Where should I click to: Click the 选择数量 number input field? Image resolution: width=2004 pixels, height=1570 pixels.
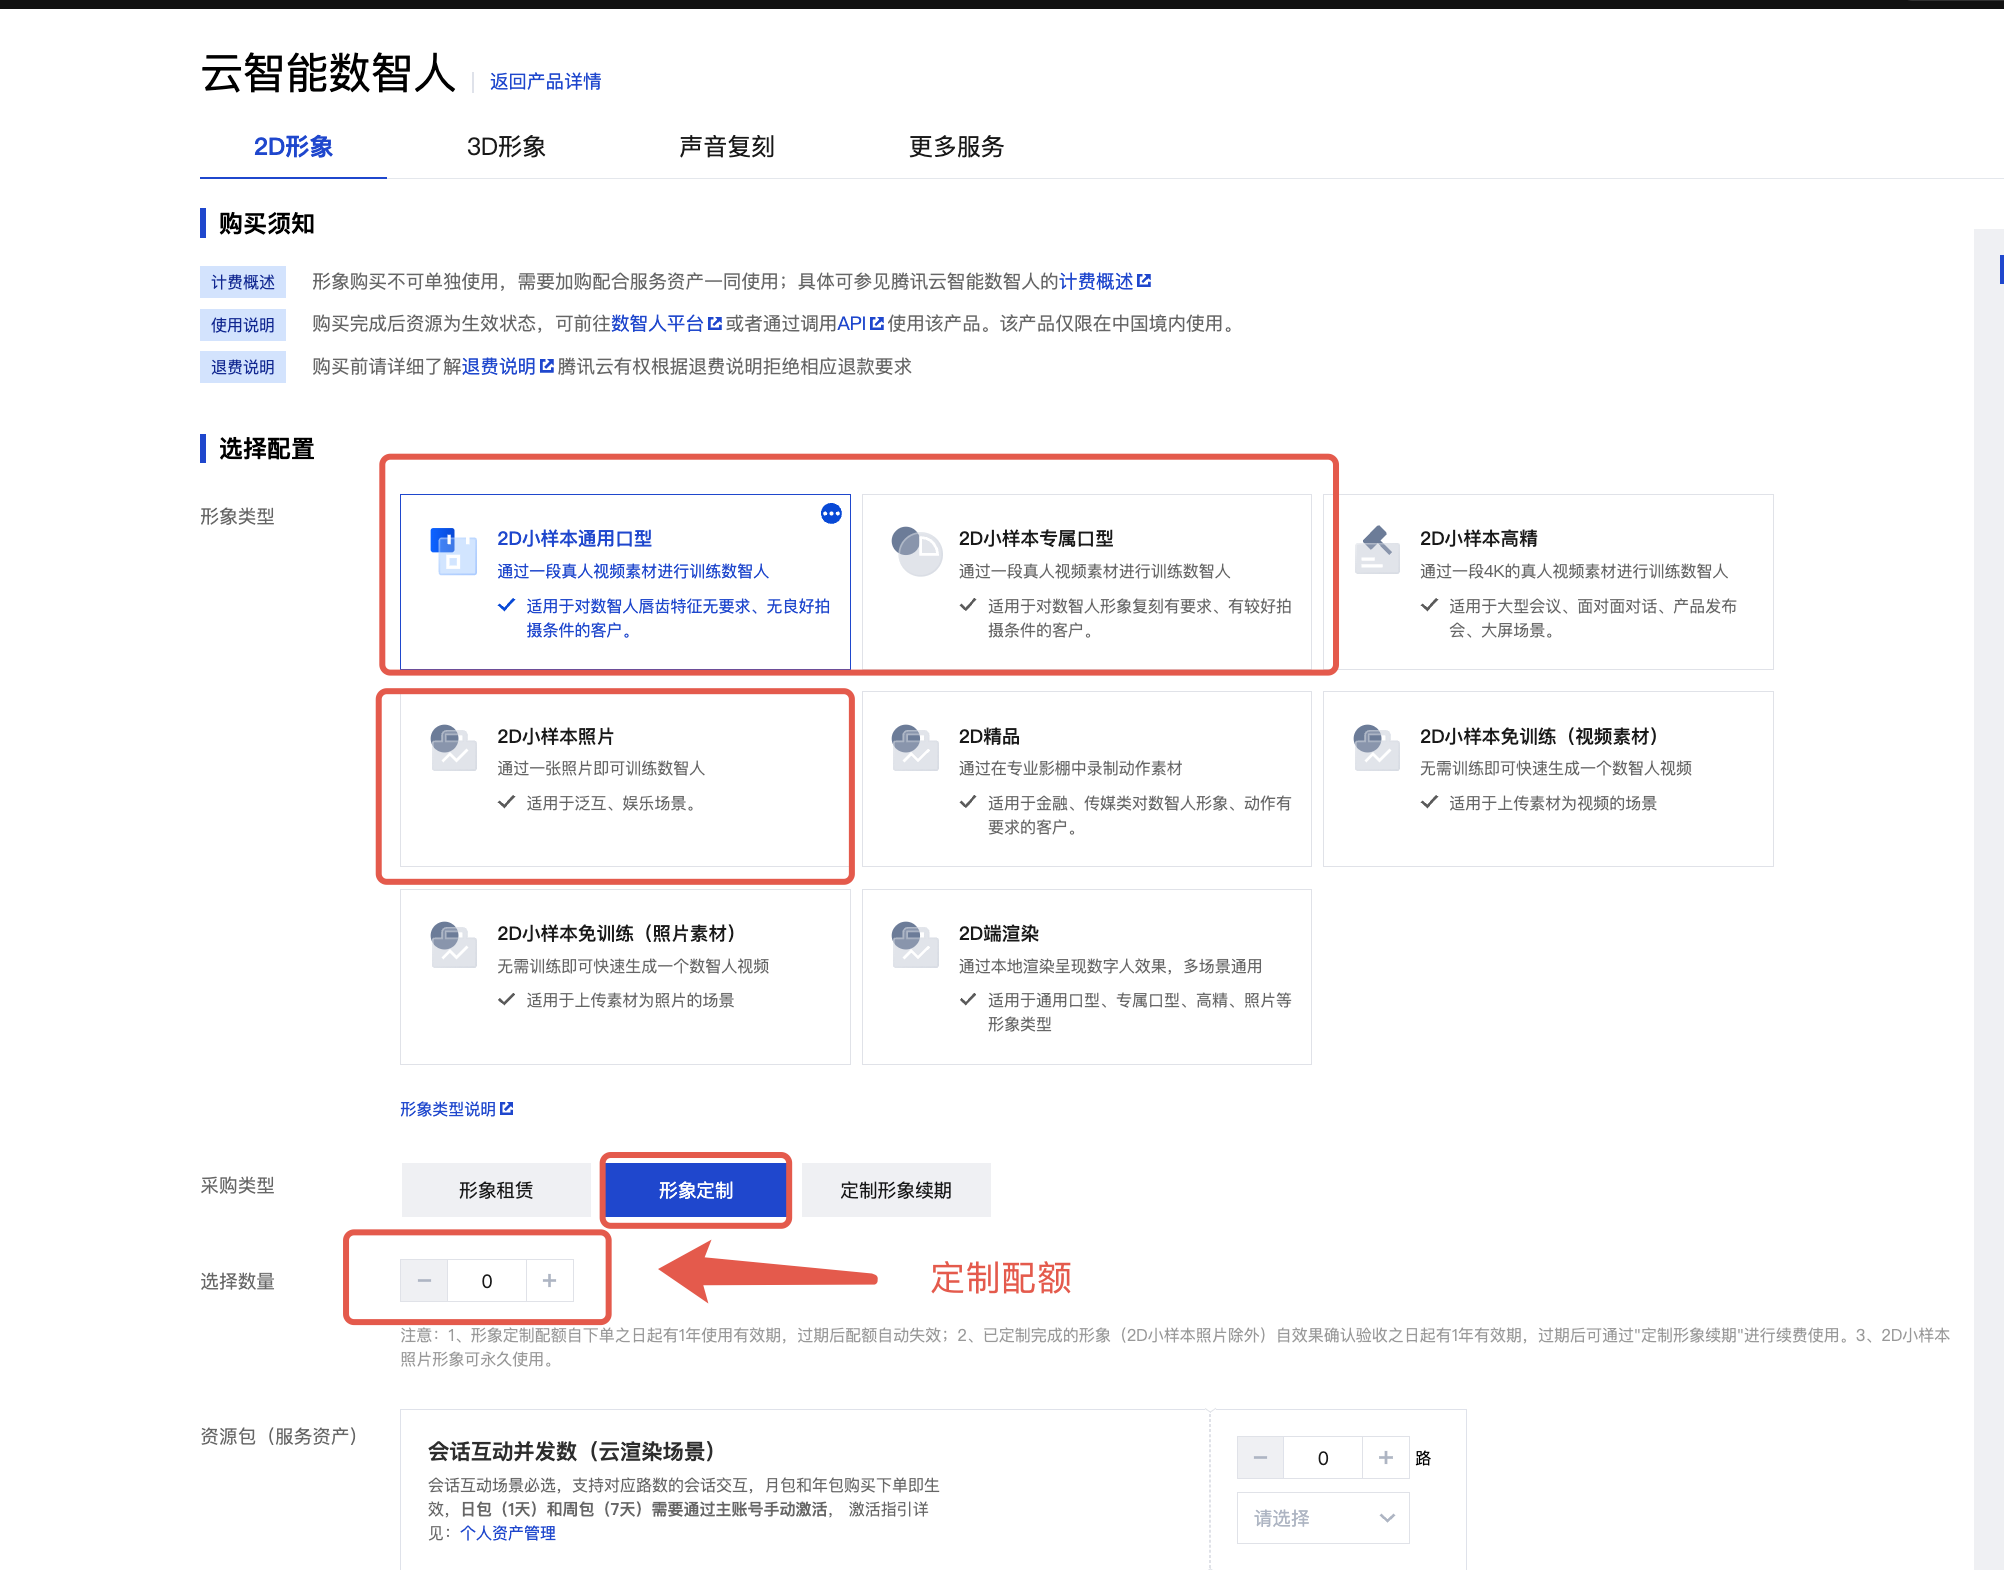(x=487, y=1281)
